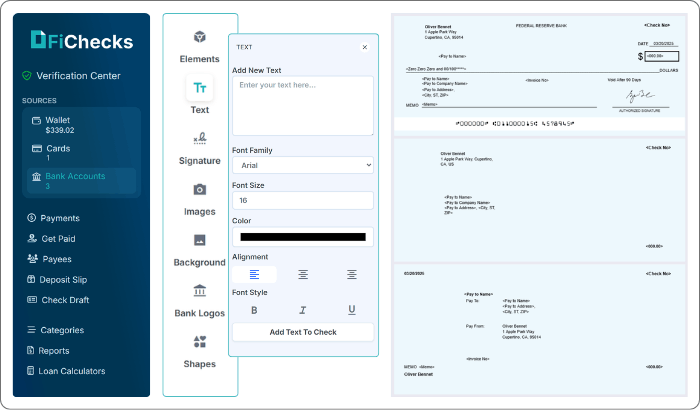Open the Signature tool
The width and height of the screenshot is (700, 410).
coord(199,139)
